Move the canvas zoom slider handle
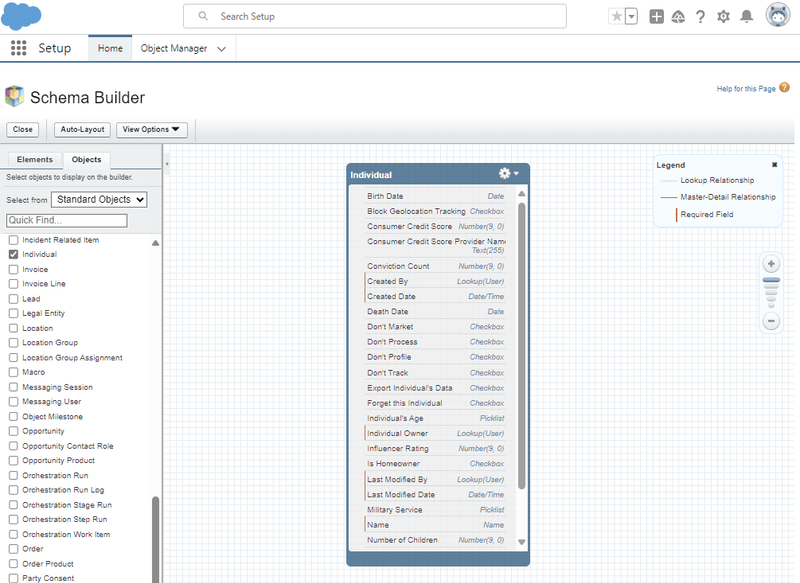Image resolution: width=800 pixels, height=583 pixels. (x=771, y=280)
